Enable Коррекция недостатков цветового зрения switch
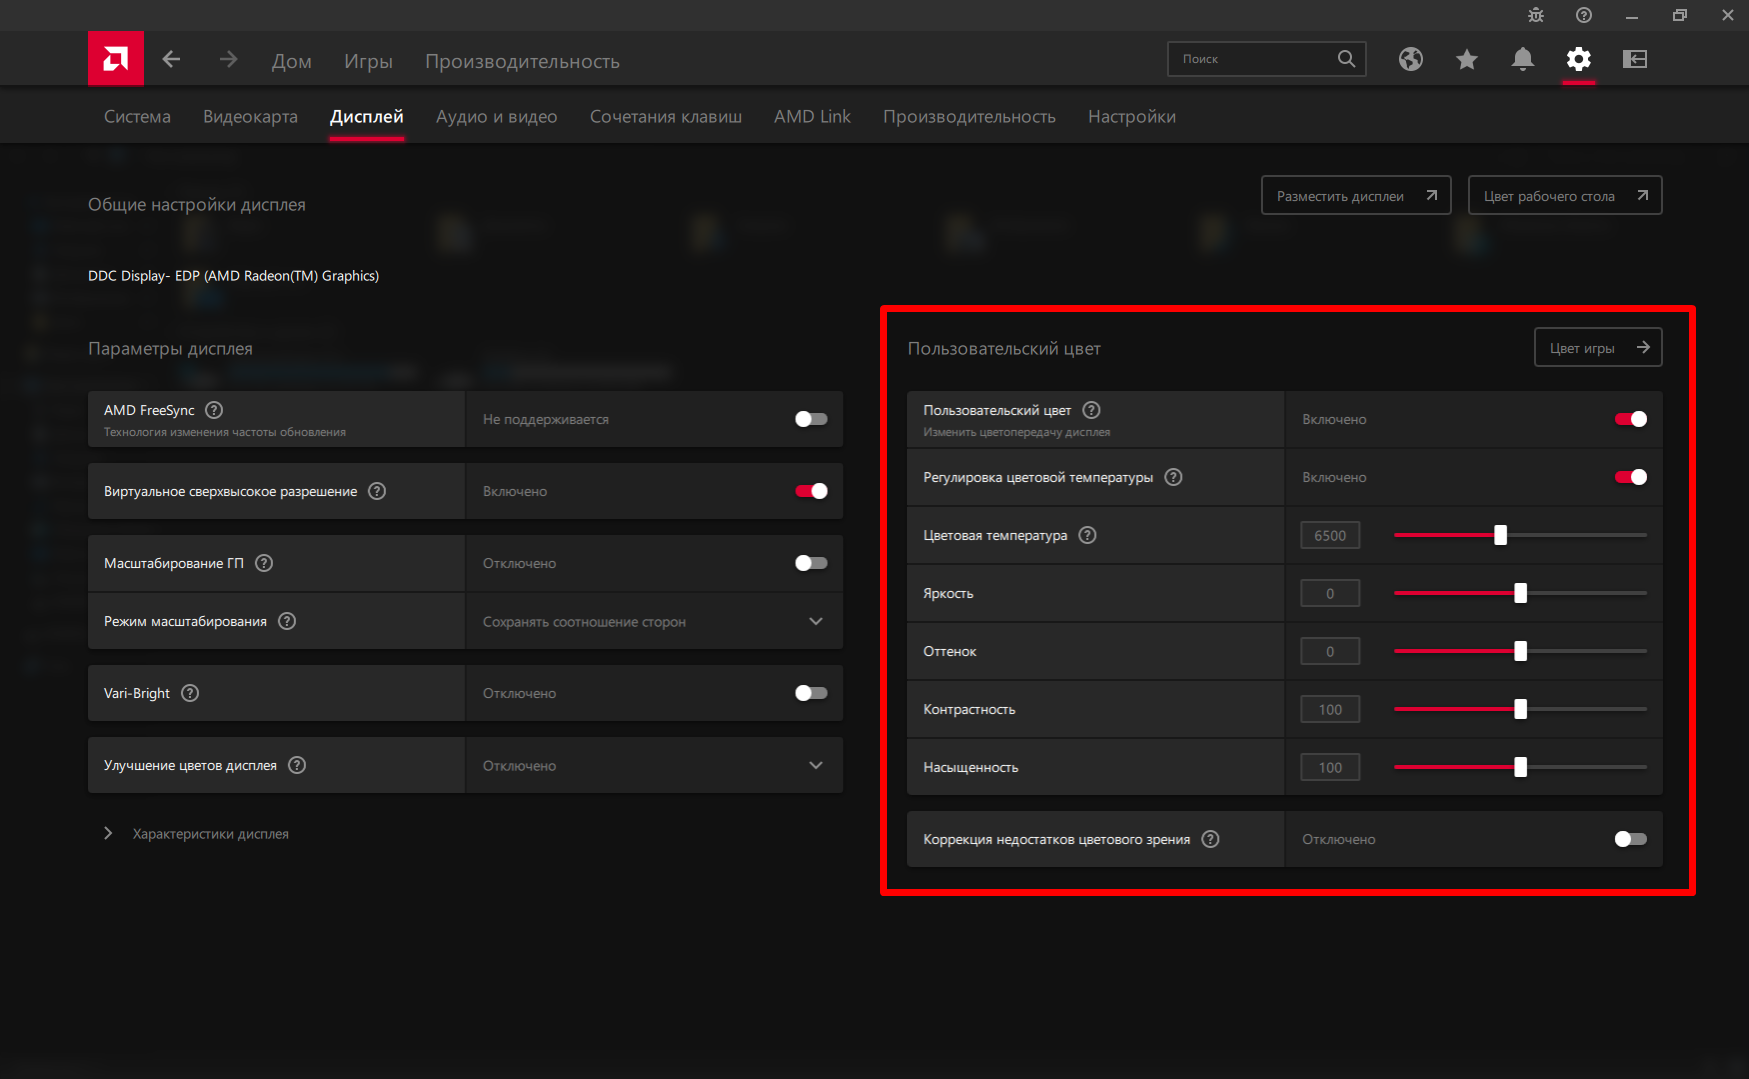The image size is (1749, 1079). point(1631,839)
